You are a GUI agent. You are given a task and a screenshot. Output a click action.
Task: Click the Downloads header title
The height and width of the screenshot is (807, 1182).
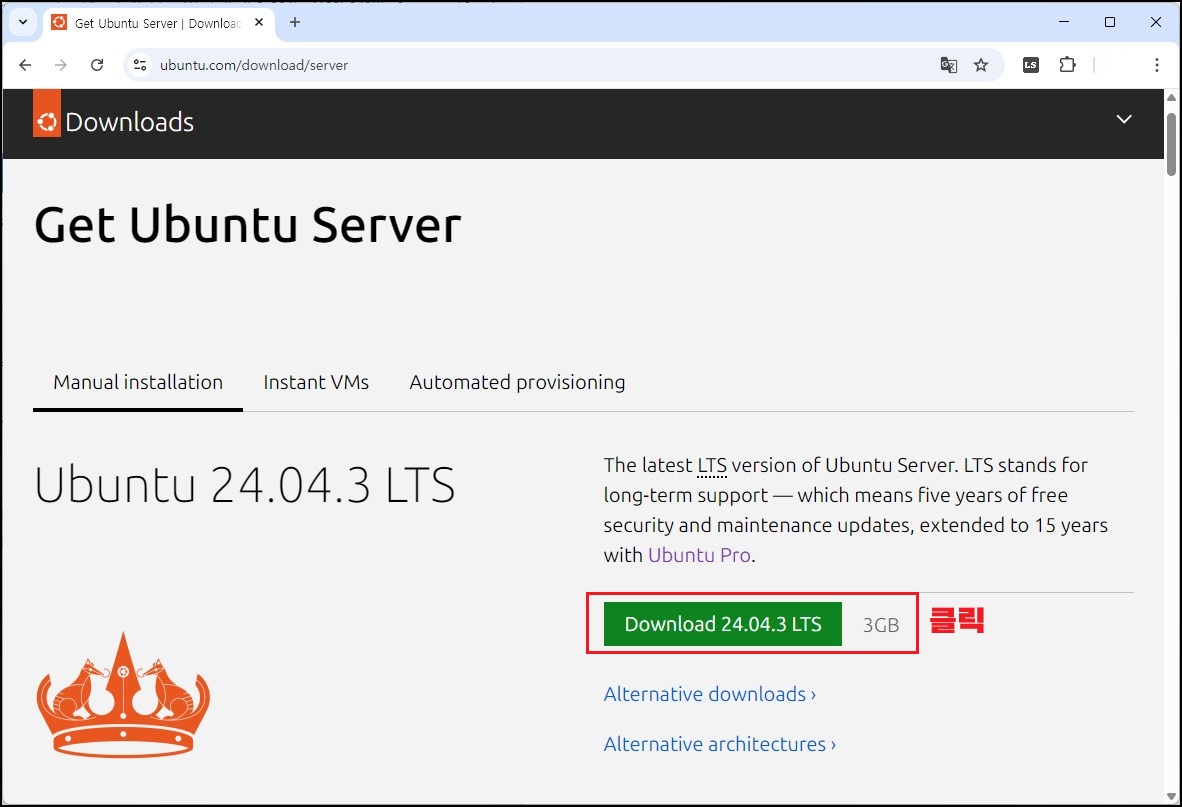[x=130, y=122]
